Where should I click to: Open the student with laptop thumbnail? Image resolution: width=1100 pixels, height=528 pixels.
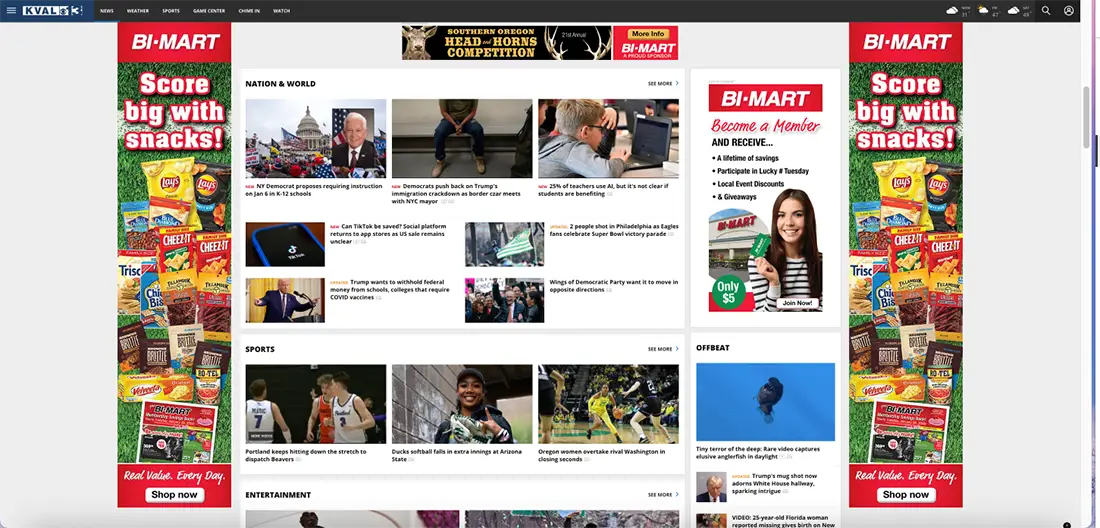click(x=608, y=138)
